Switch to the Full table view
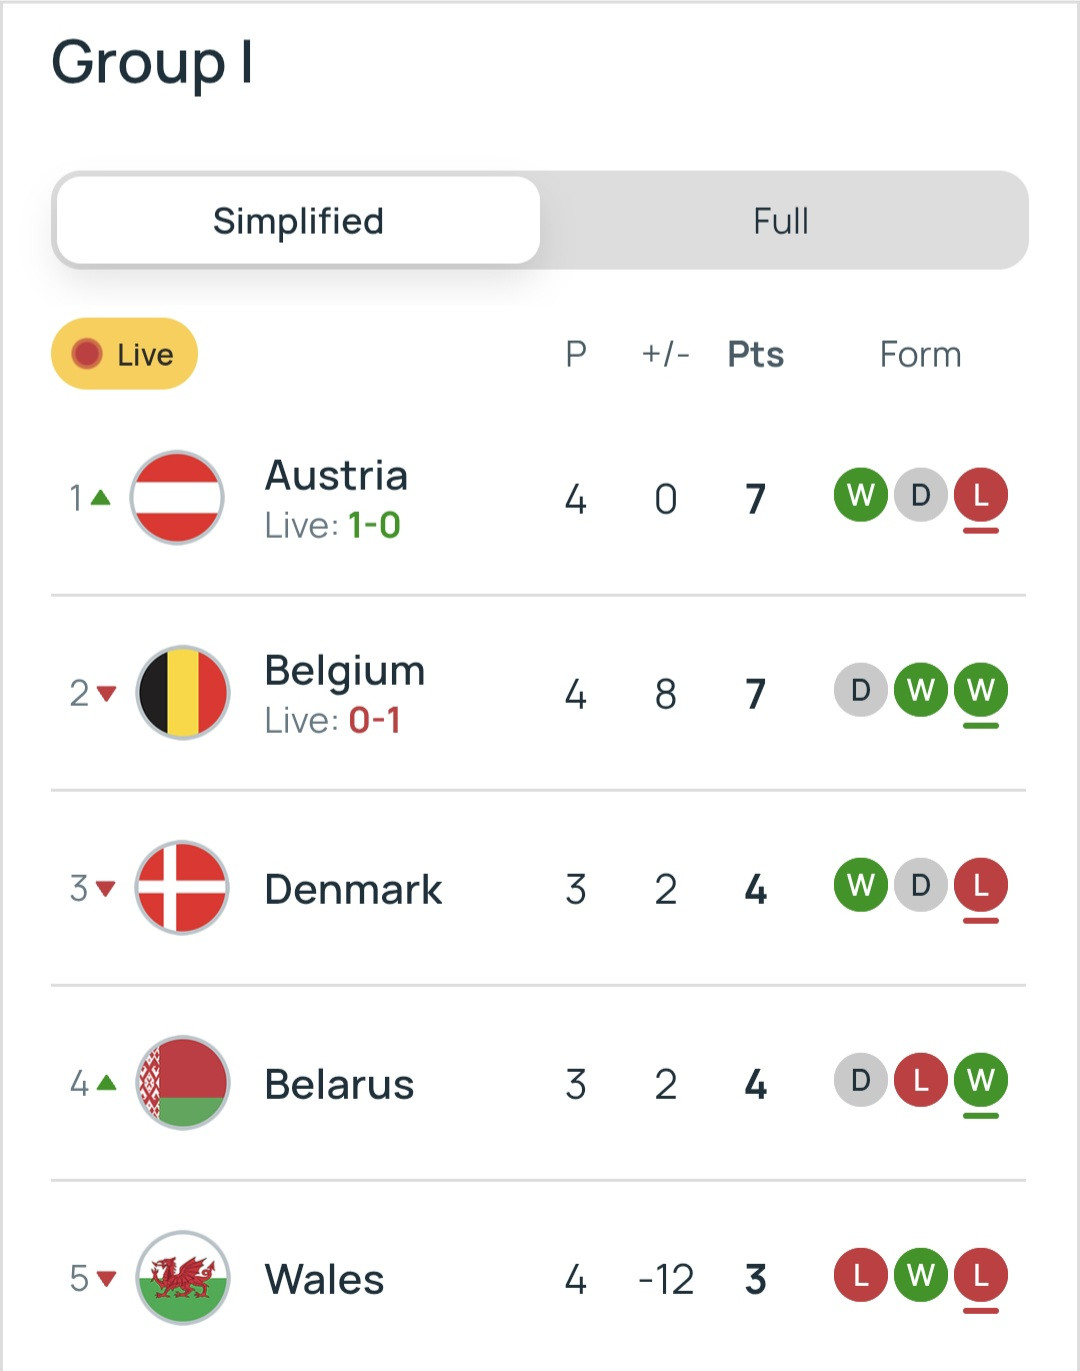 click(x=781, y=221)
